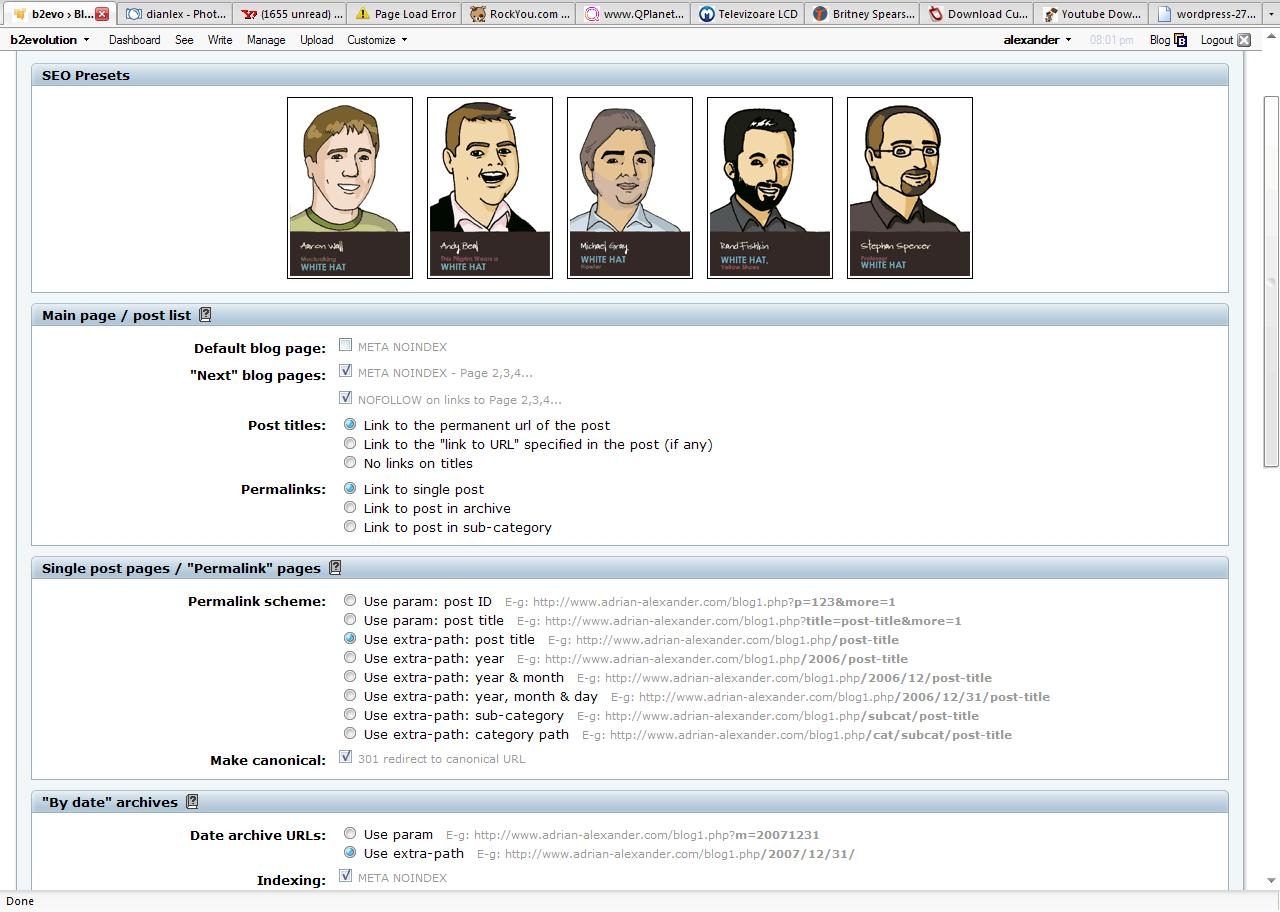Select Use param: post ID scheme
Image resolution: width=1280 pixels, height=912 pixels.
(x=350, y=600)
